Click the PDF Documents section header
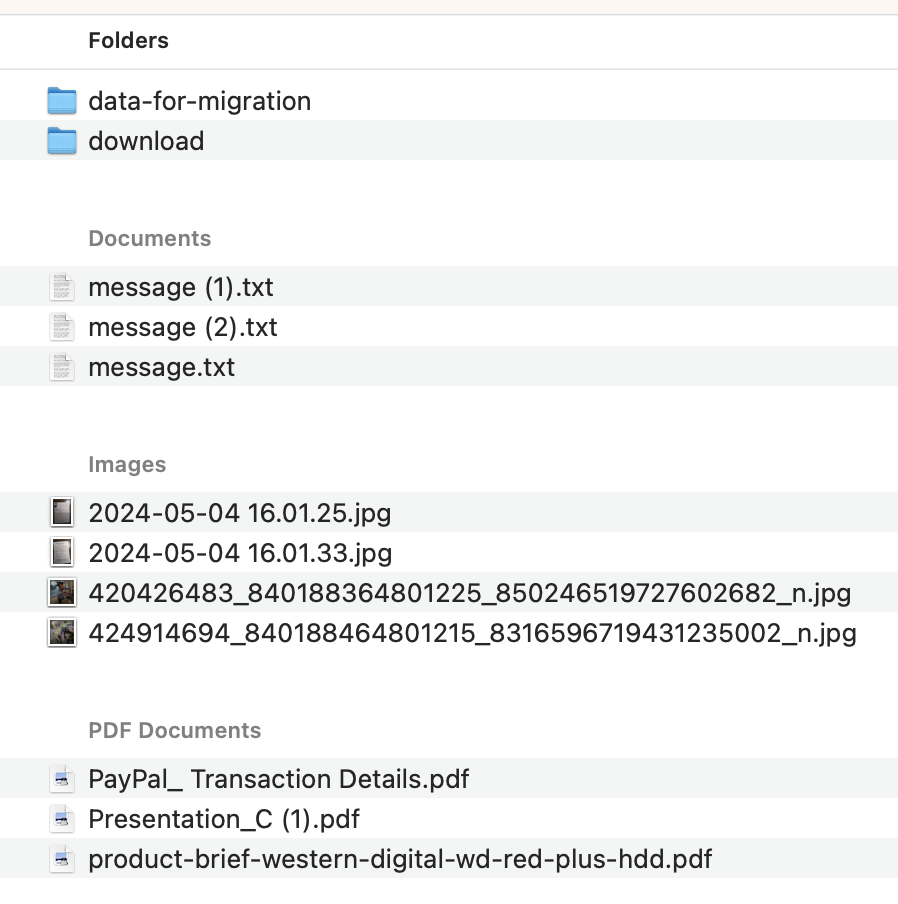The width and height of the screenshot is (898, 904). click(175, 731)
